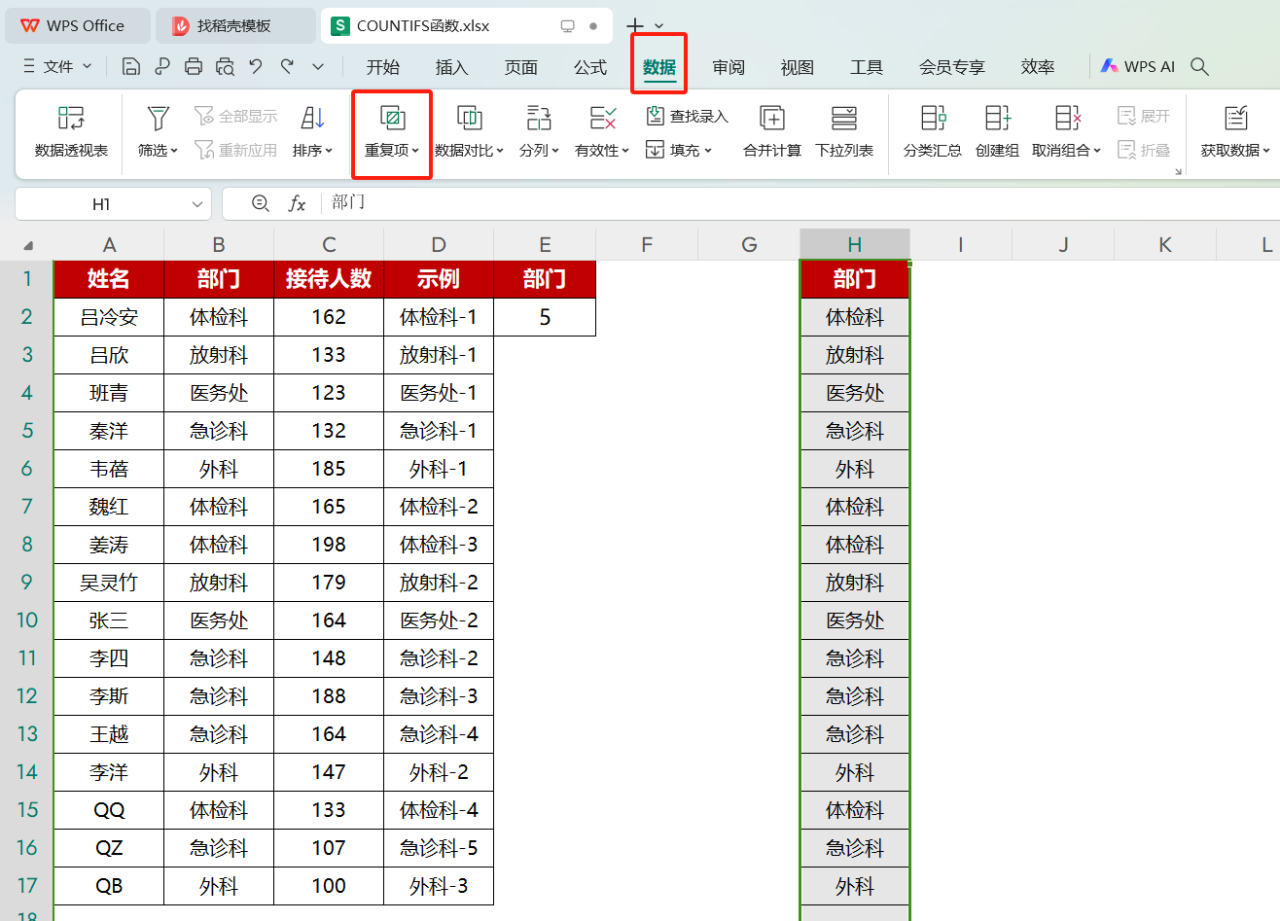Click the cell containing QZ
1280x921 pixels.
(x=109, y=848)
